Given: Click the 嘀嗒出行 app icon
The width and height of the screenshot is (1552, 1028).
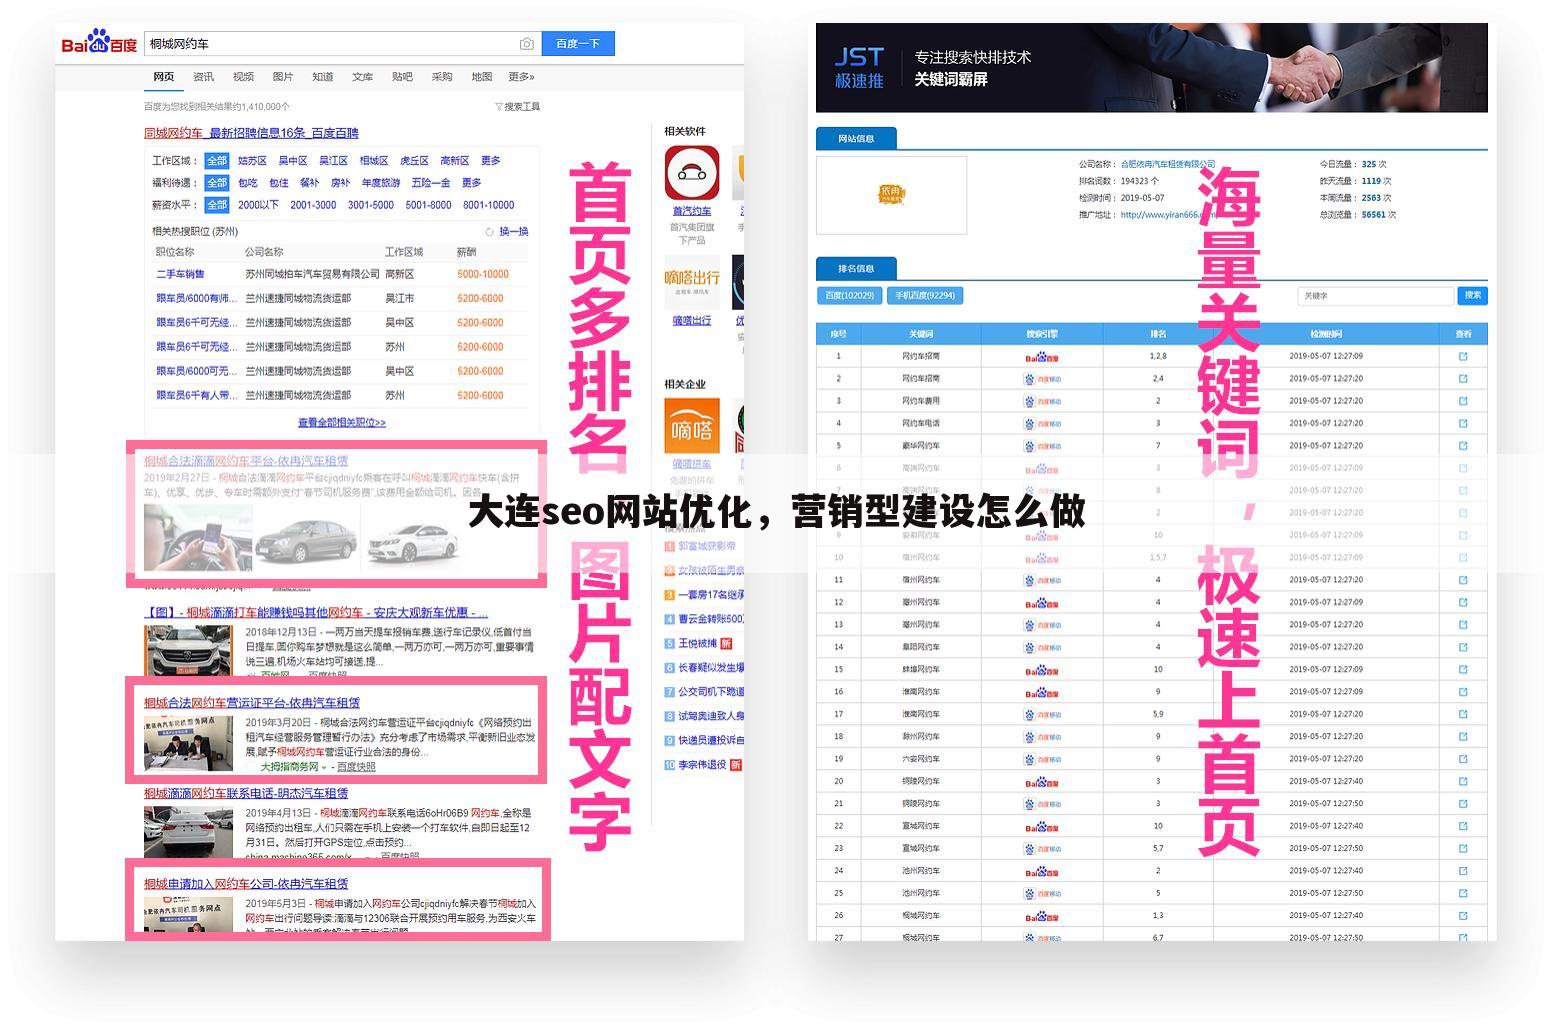Looking at the screenshot, I should pos(691,282).
